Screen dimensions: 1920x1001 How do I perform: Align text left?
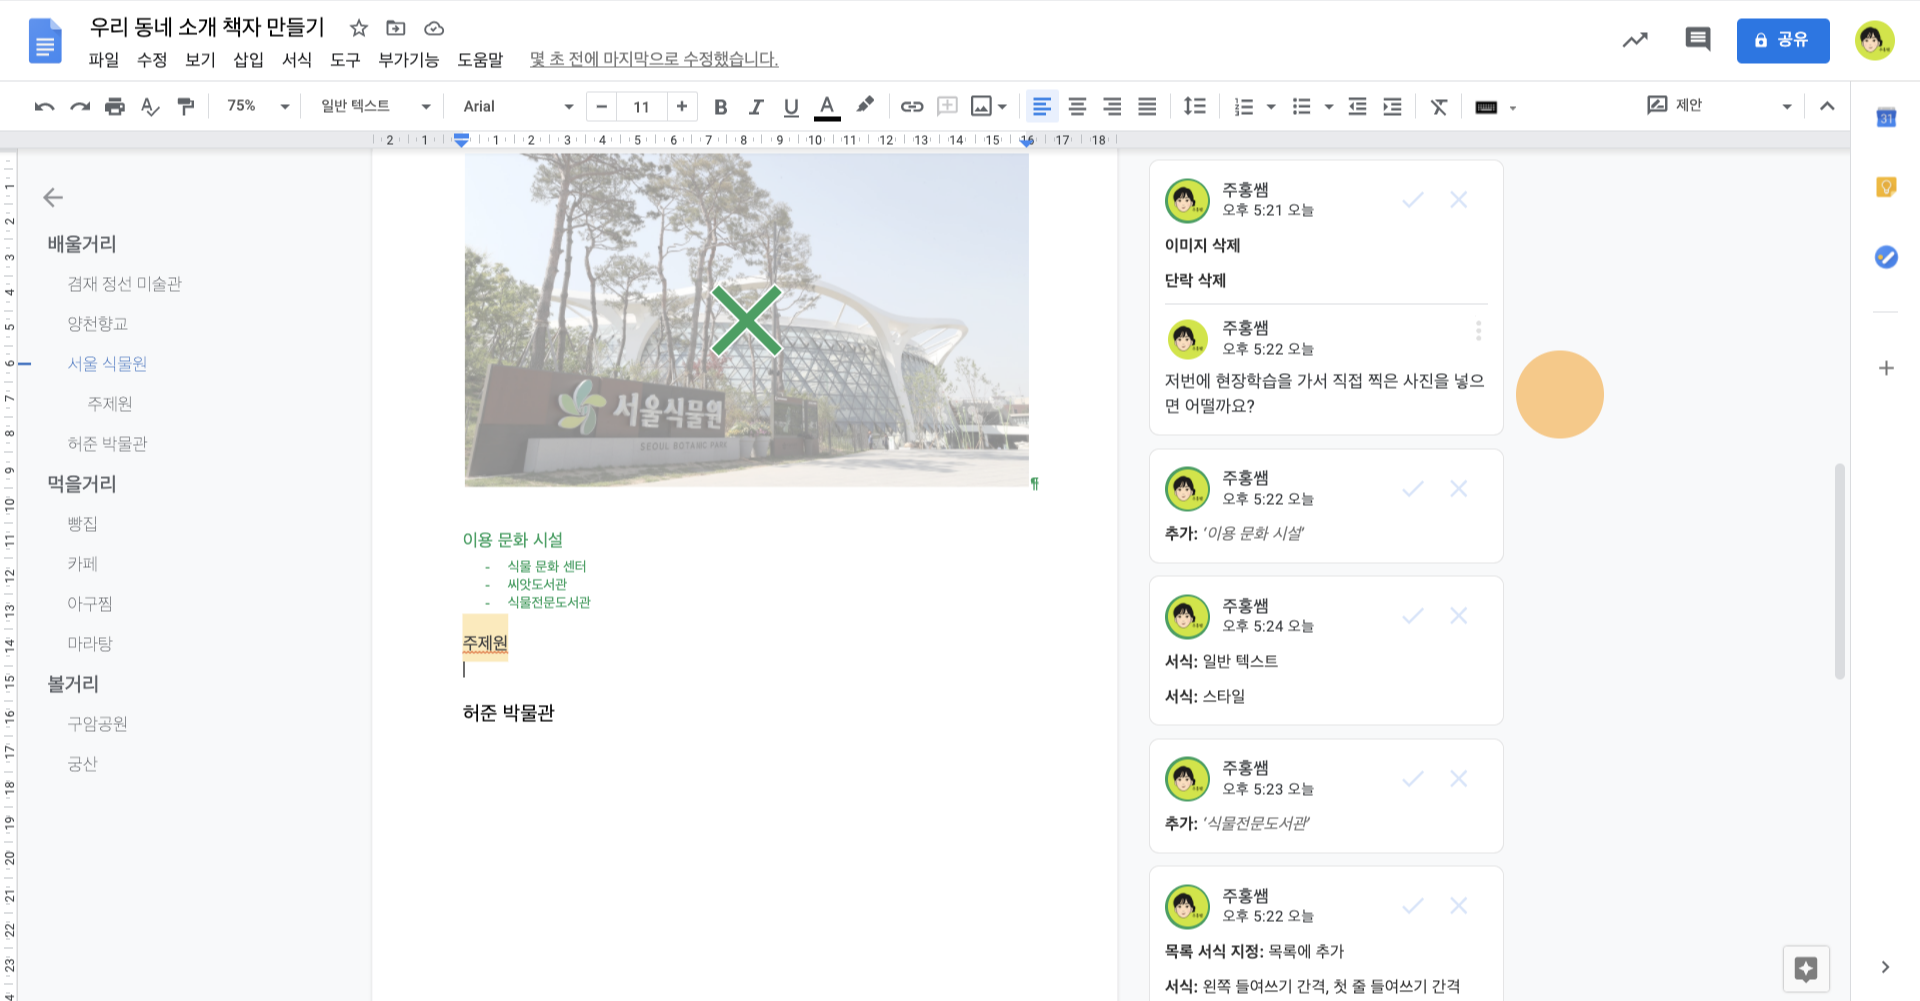[1041, 106]
